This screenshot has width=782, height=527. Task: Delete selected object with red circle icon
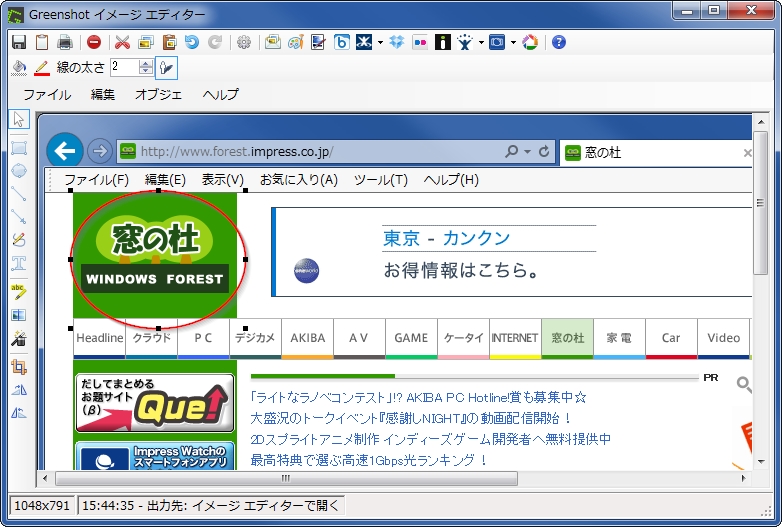click(94, 42)
